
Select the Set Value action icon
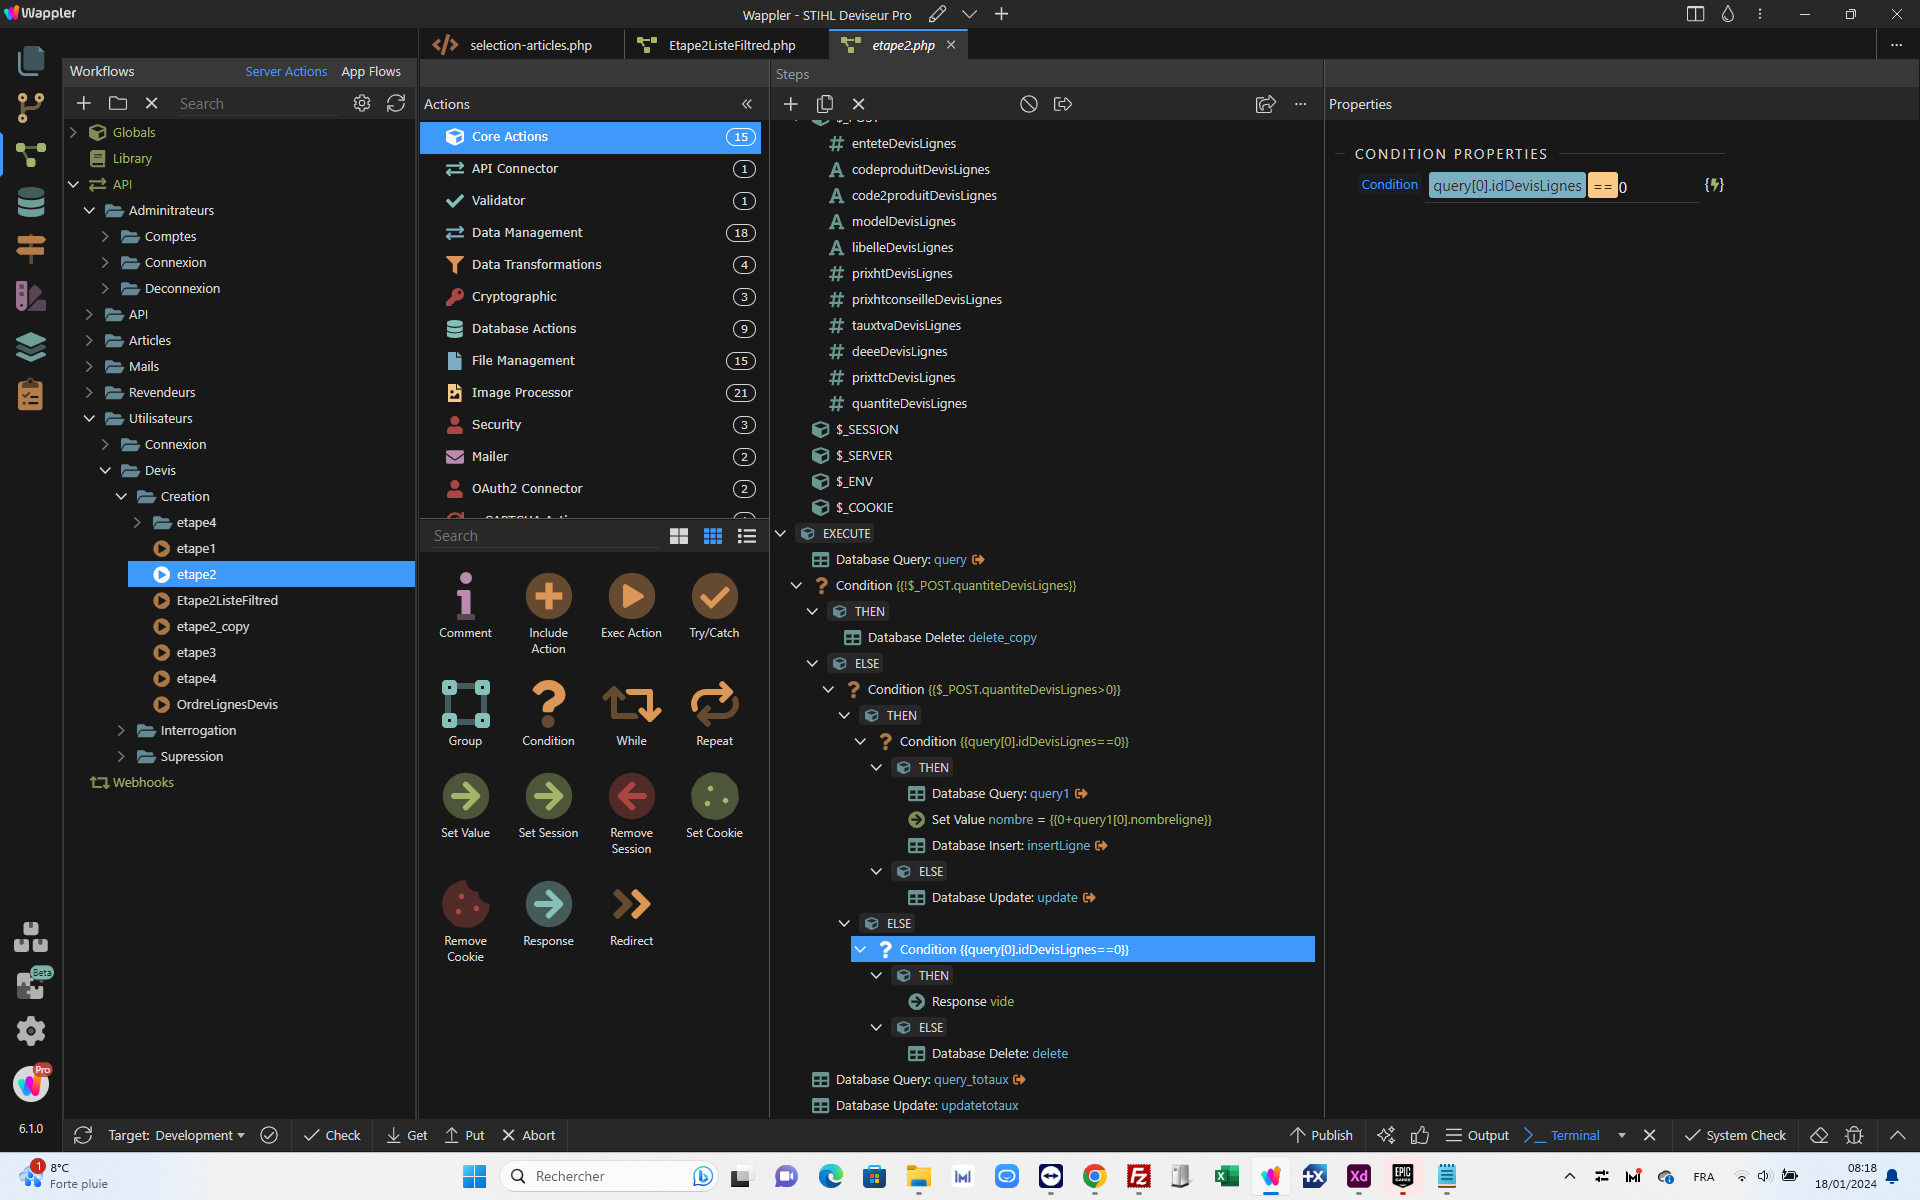click(465, 796)
